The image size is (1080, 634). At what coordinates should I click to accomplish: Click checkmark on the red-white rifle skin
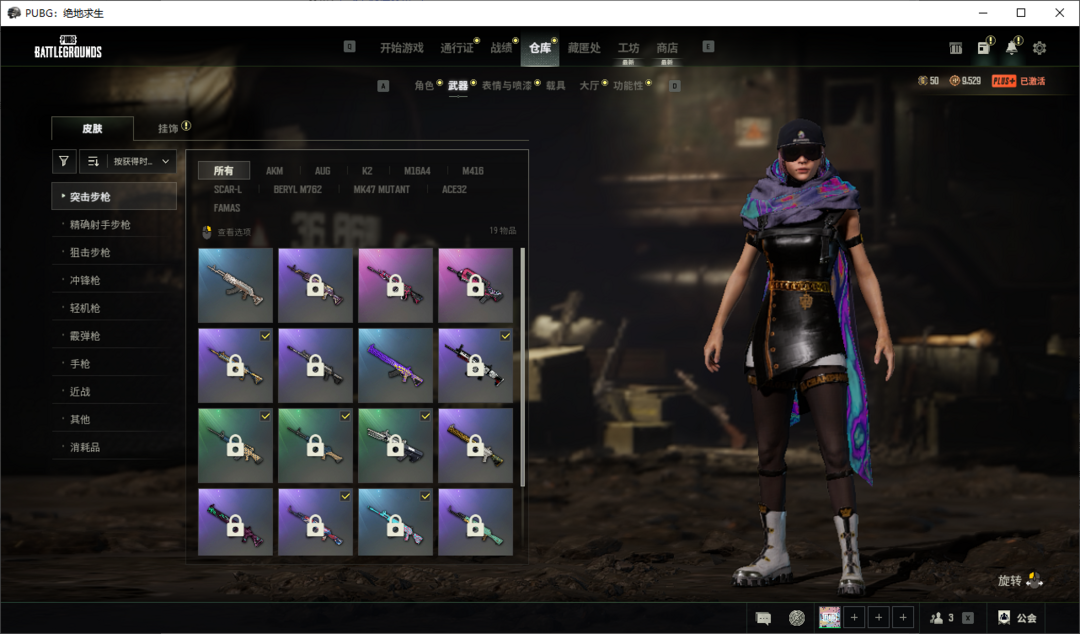(x=506, y=336)
